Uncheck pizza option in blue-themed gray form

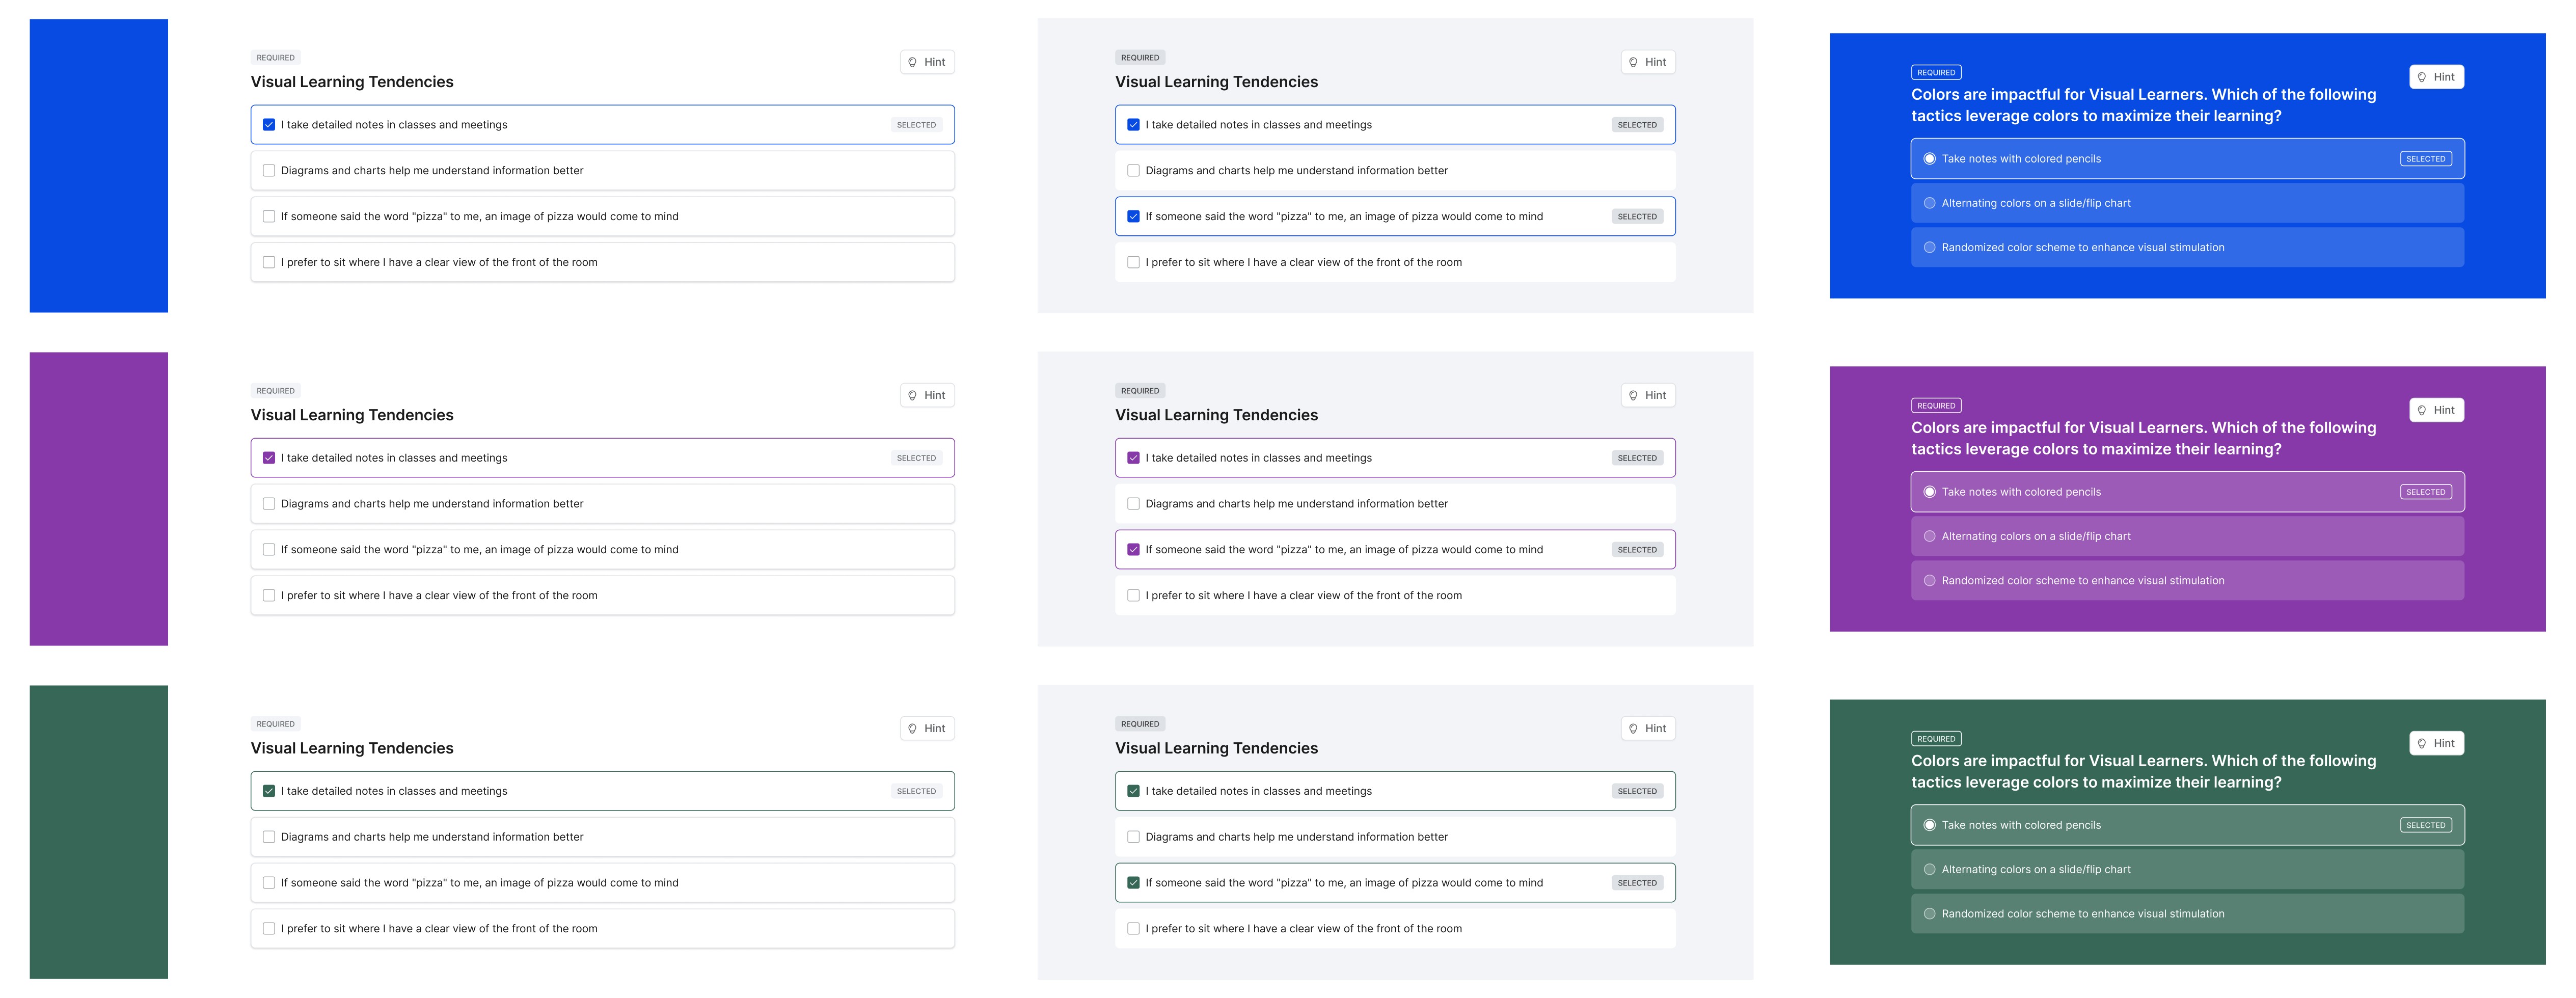[1133, 217]
